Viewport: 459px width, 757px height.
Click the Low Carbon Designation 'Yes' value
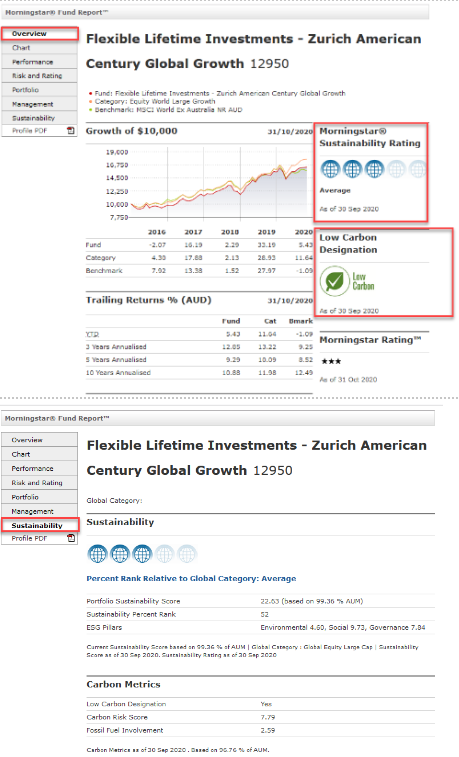tap(266, 704)
